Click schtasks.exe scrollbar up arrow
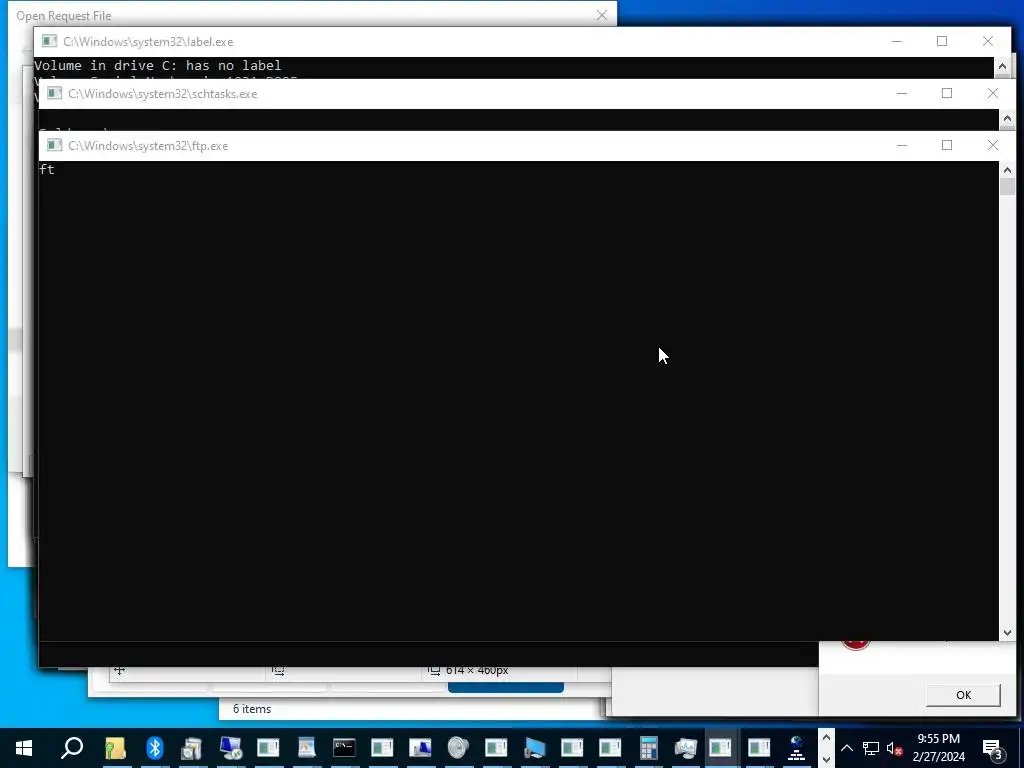Image resolution: width=1024 pixels, height=768 pixels. 1007,119
